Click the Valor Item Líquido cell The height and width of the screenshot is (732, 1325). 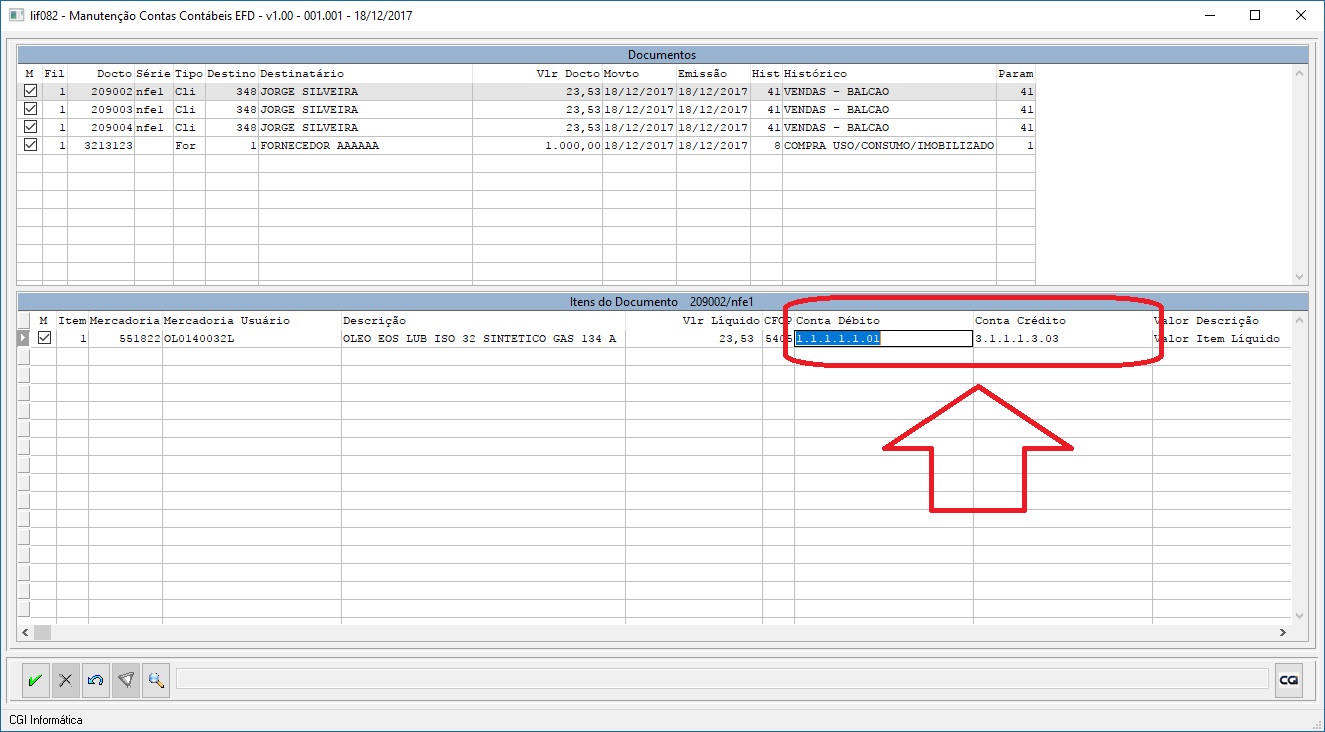point(1217,339)
